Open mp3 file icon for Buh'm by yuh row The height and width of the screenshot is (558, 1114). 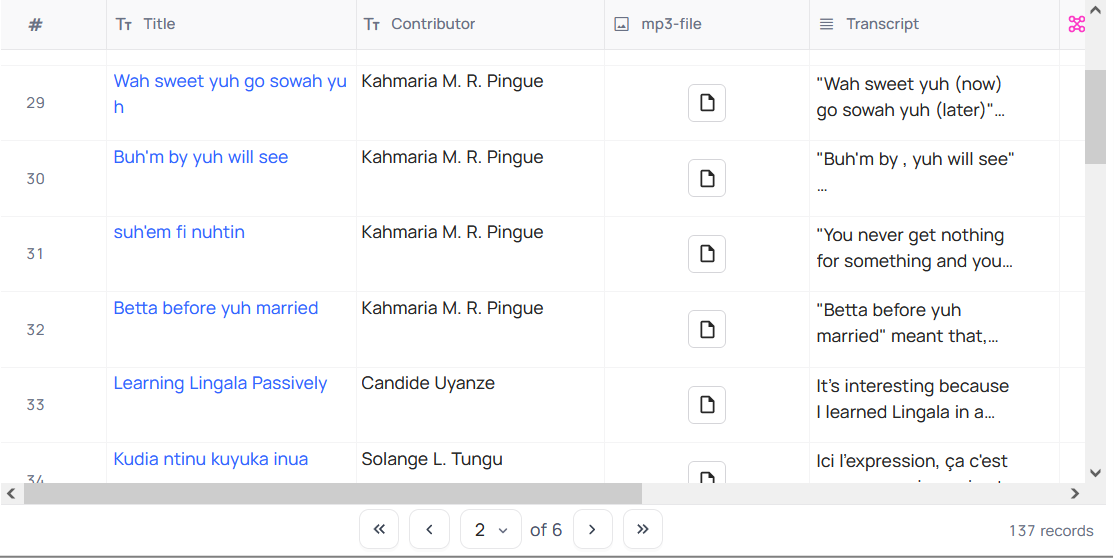click(706, 178)
